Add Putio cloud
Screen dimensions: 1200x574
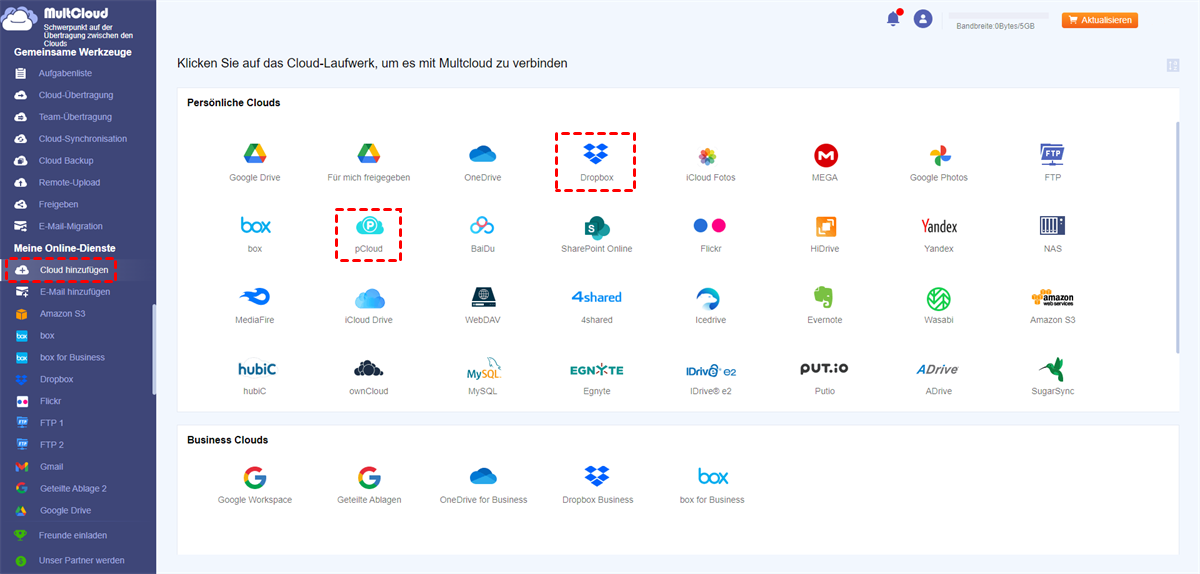click(x=826, y=377)
